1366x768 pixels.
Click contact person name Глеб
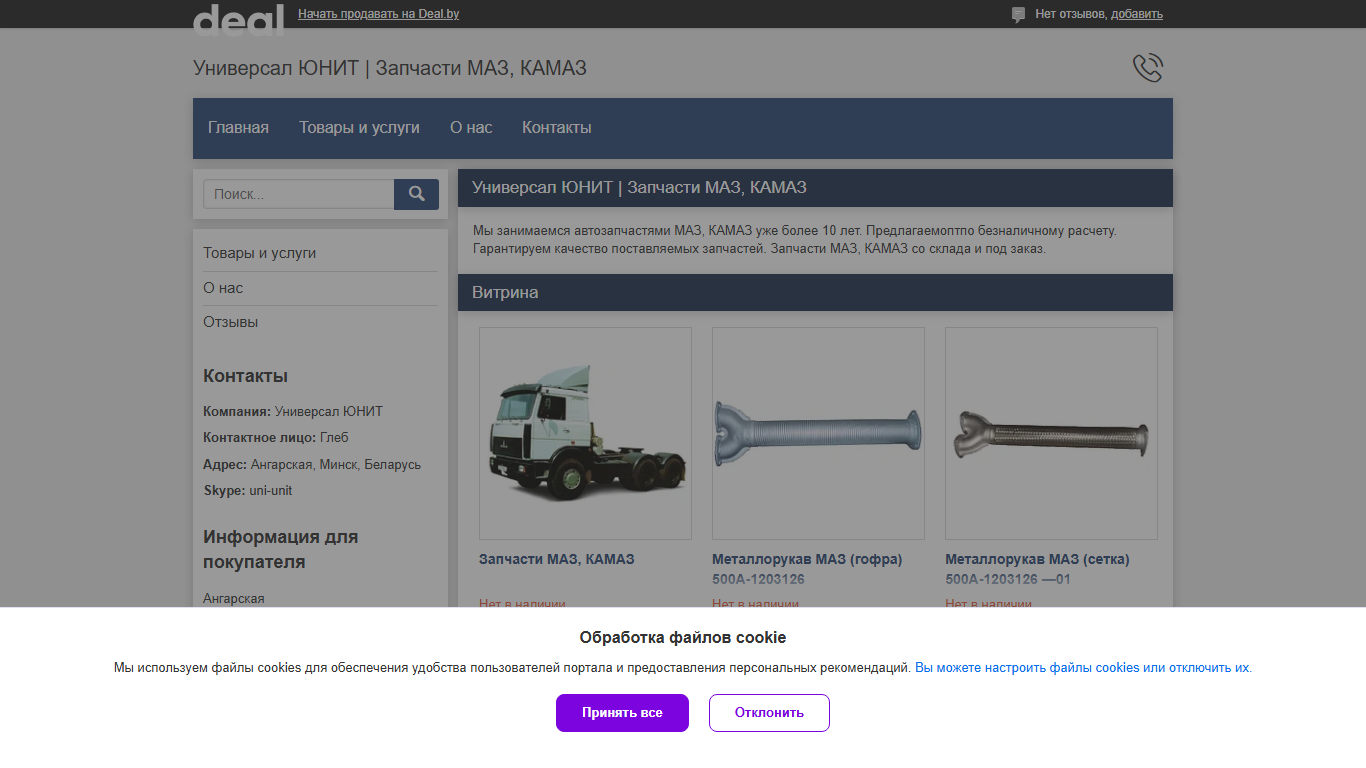(x=334, y=438)
